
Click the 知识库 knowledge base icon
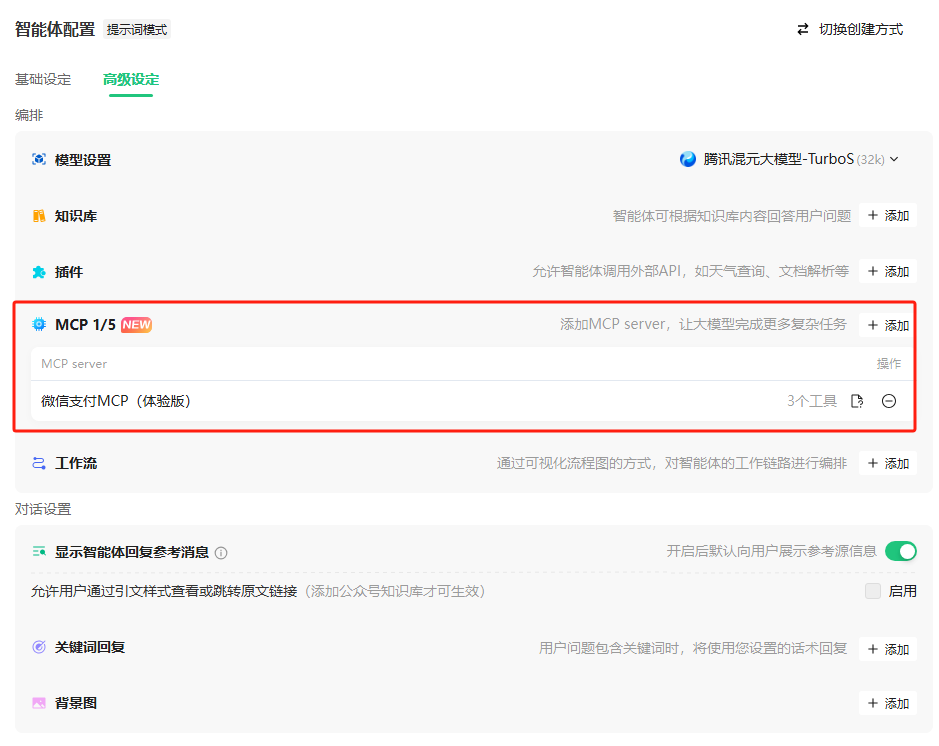(38, 214)
